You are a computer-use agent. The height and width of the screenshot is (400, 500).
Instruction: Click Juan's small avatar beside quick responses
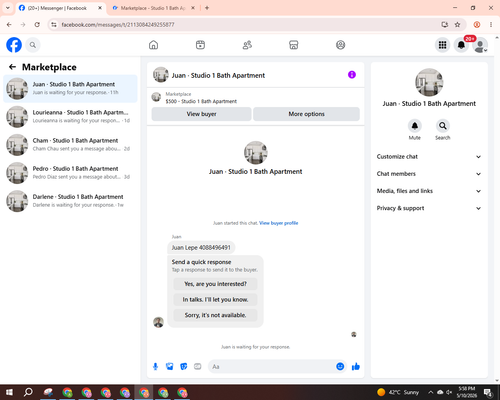coord(158,322)
